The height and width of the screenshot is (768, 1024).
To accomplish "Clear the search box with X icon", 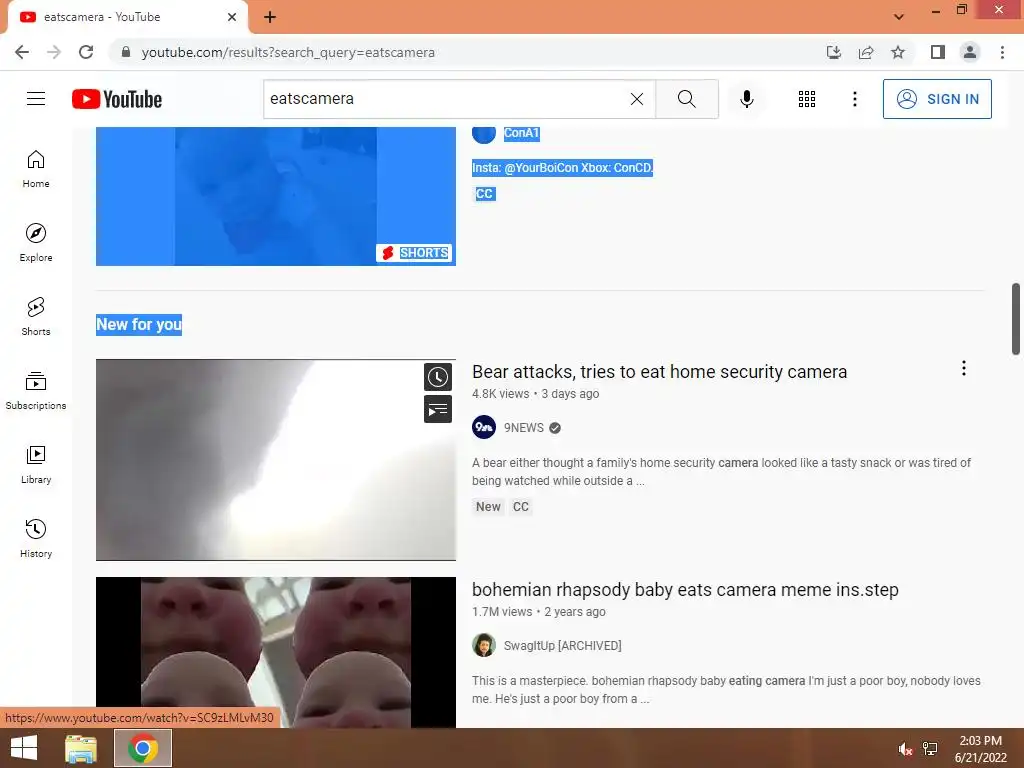I will pos(637,99).
